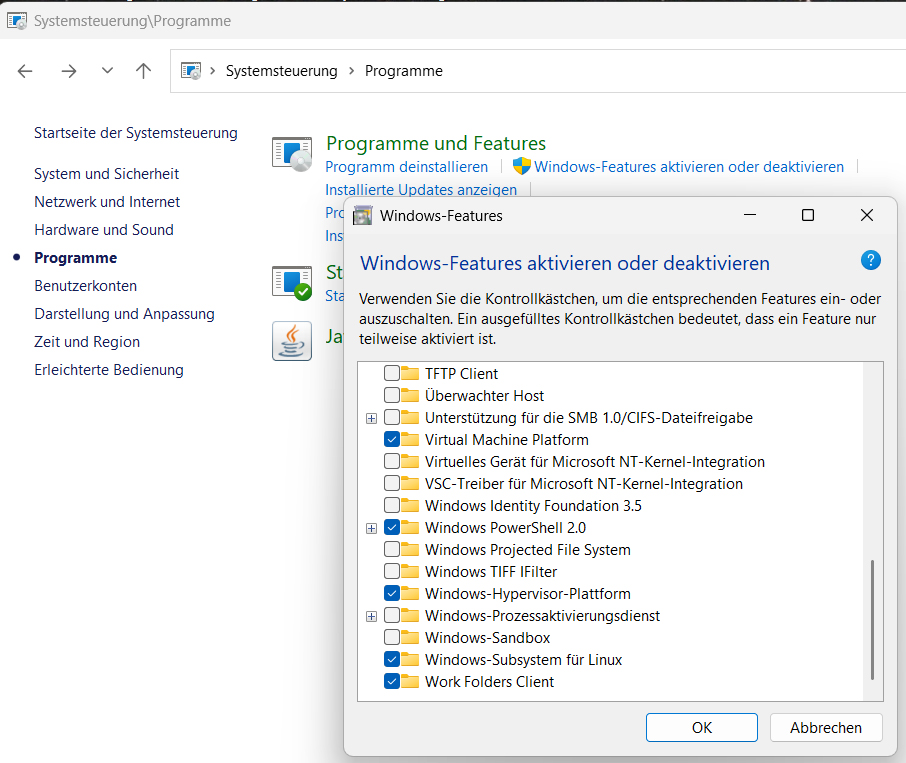Image resolution: width=906 pixels, height=763 pixels.
Task: Click the Programm deinstallieren link
Action: tap(406, 167)
